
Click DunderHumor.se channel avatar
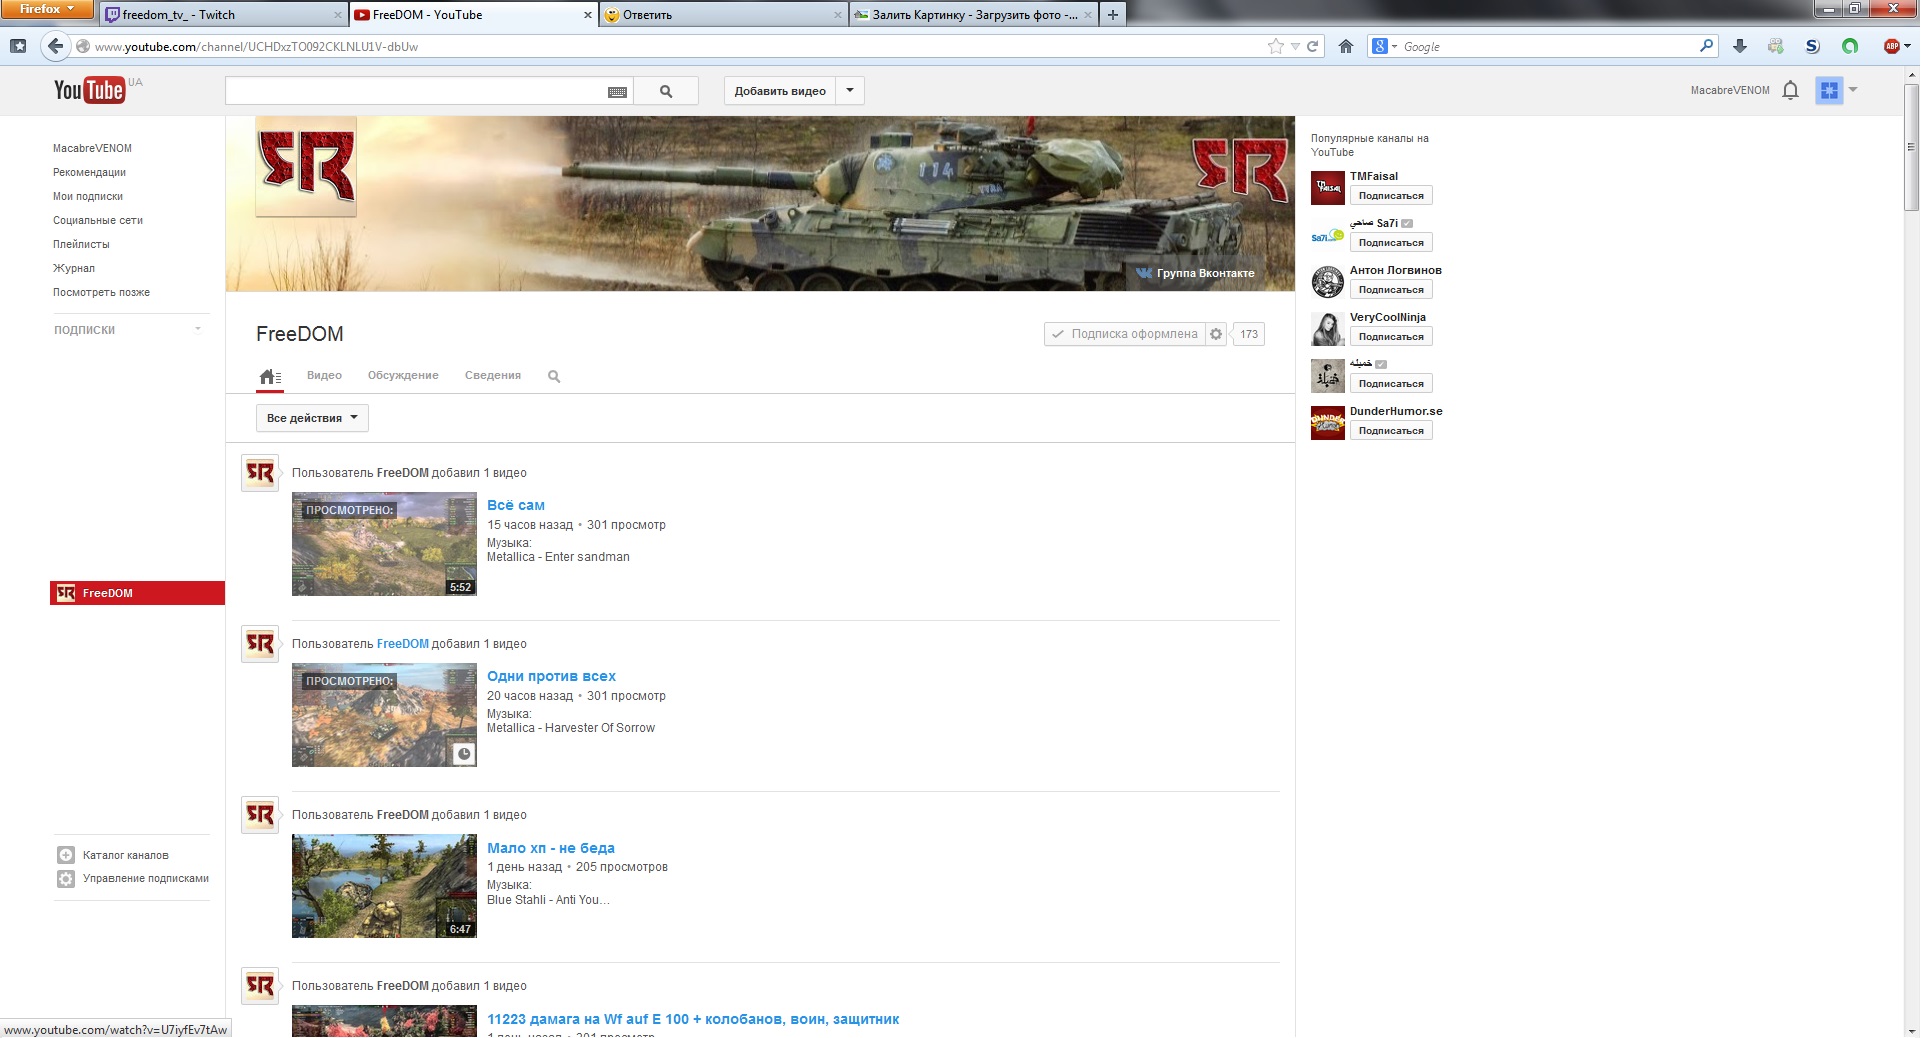click(x=1328, y=422)
